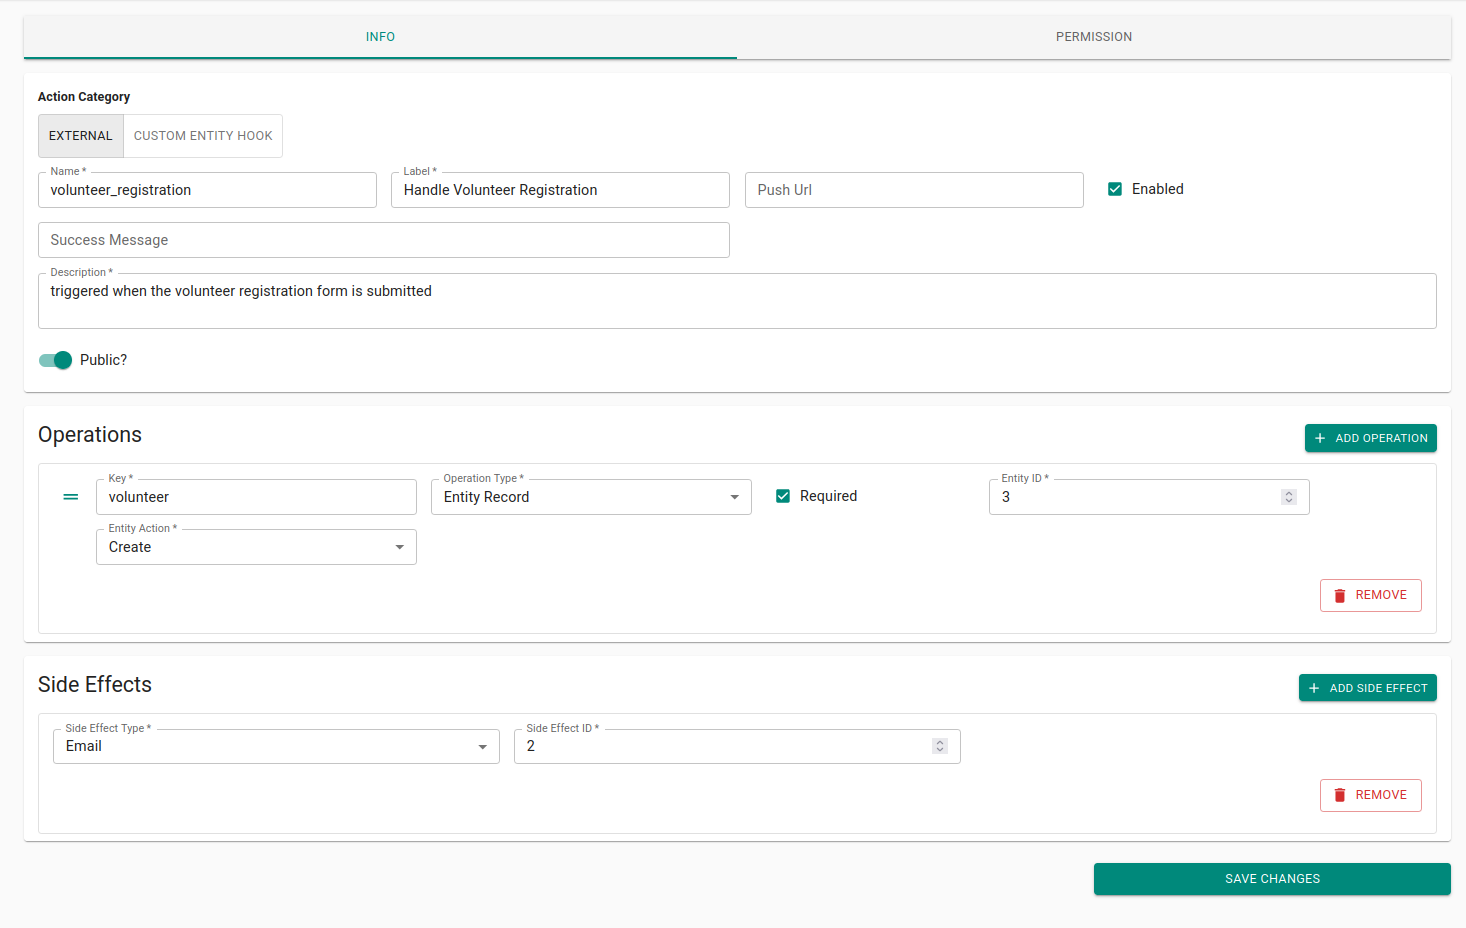The width and height of the screenshot is (1466, 928).
Task: Click ADD SIDE EFFECT button
Action: click(1367, 688)
